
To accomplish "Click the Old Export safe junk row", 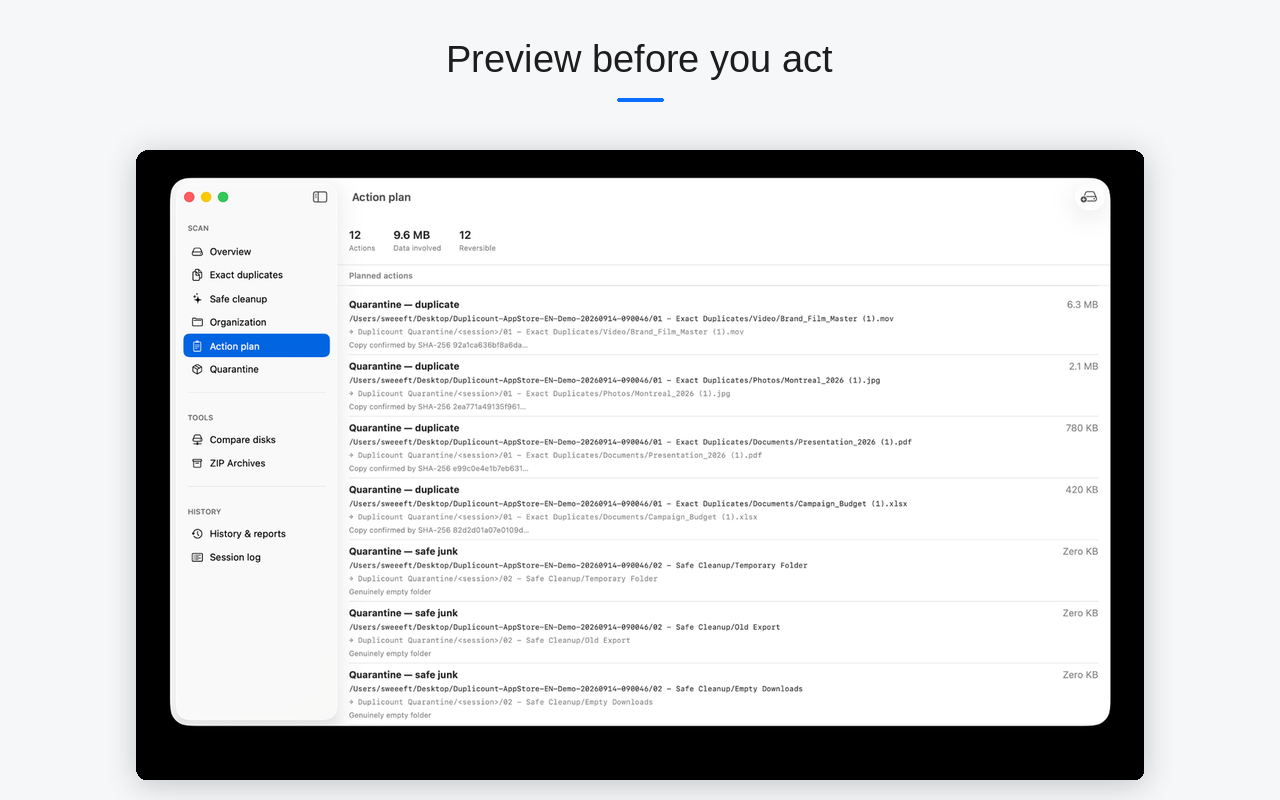I will pyautogui.click(x=724, y=633).
